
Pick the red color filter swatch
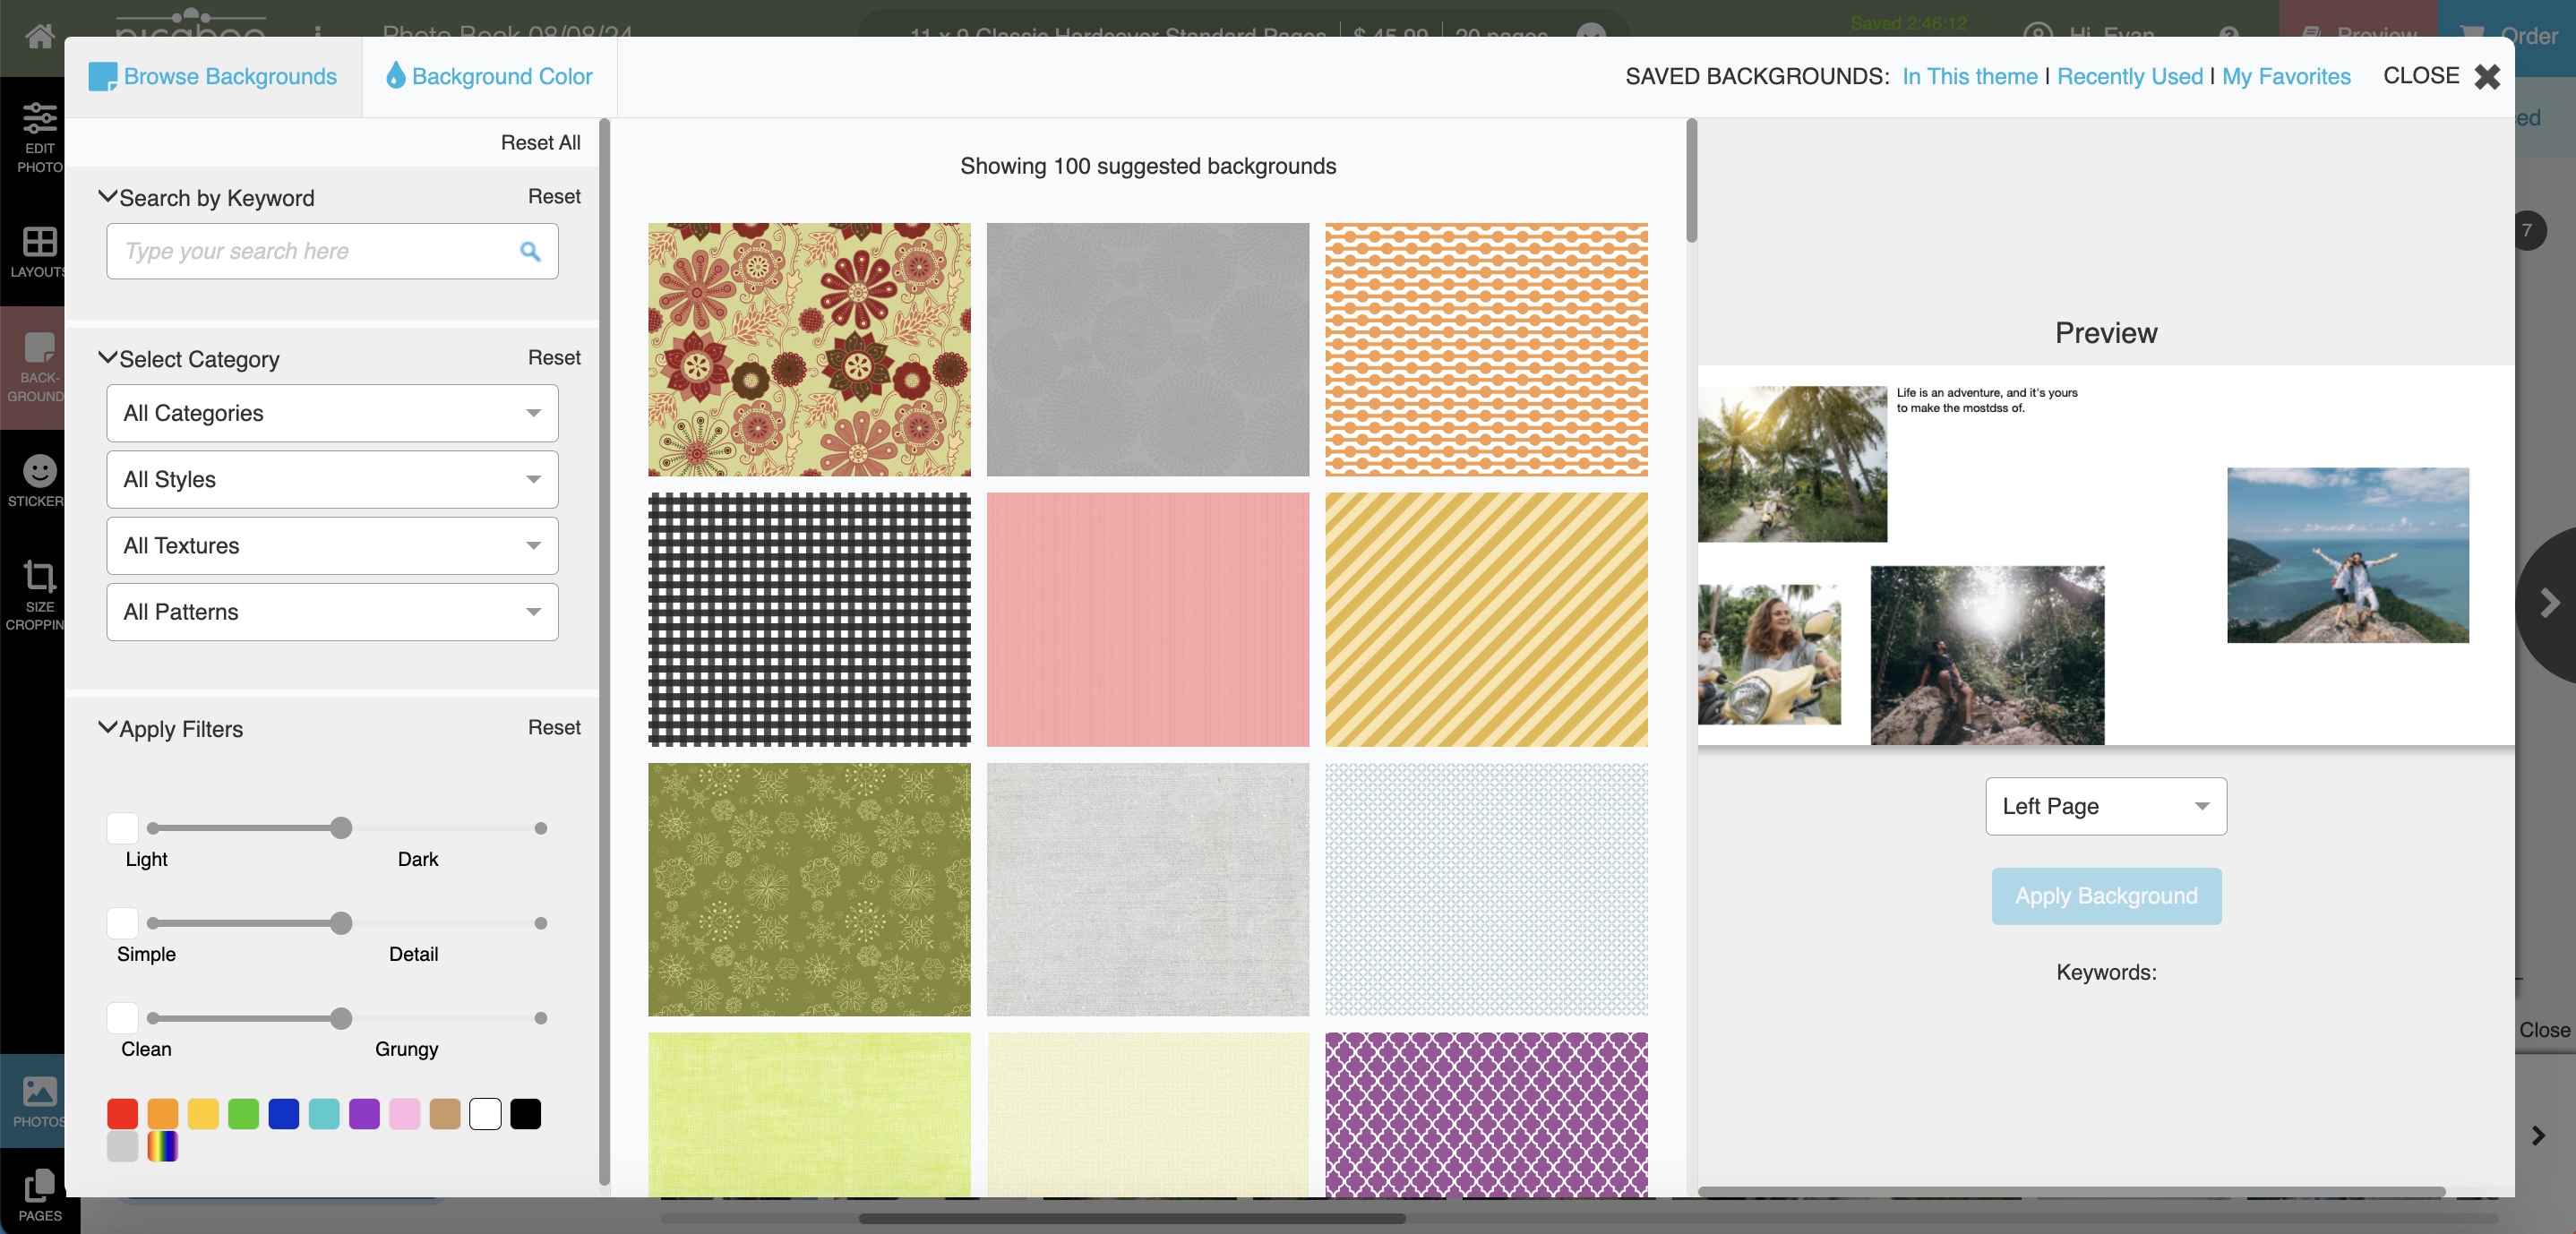(x=122, y=1113)
